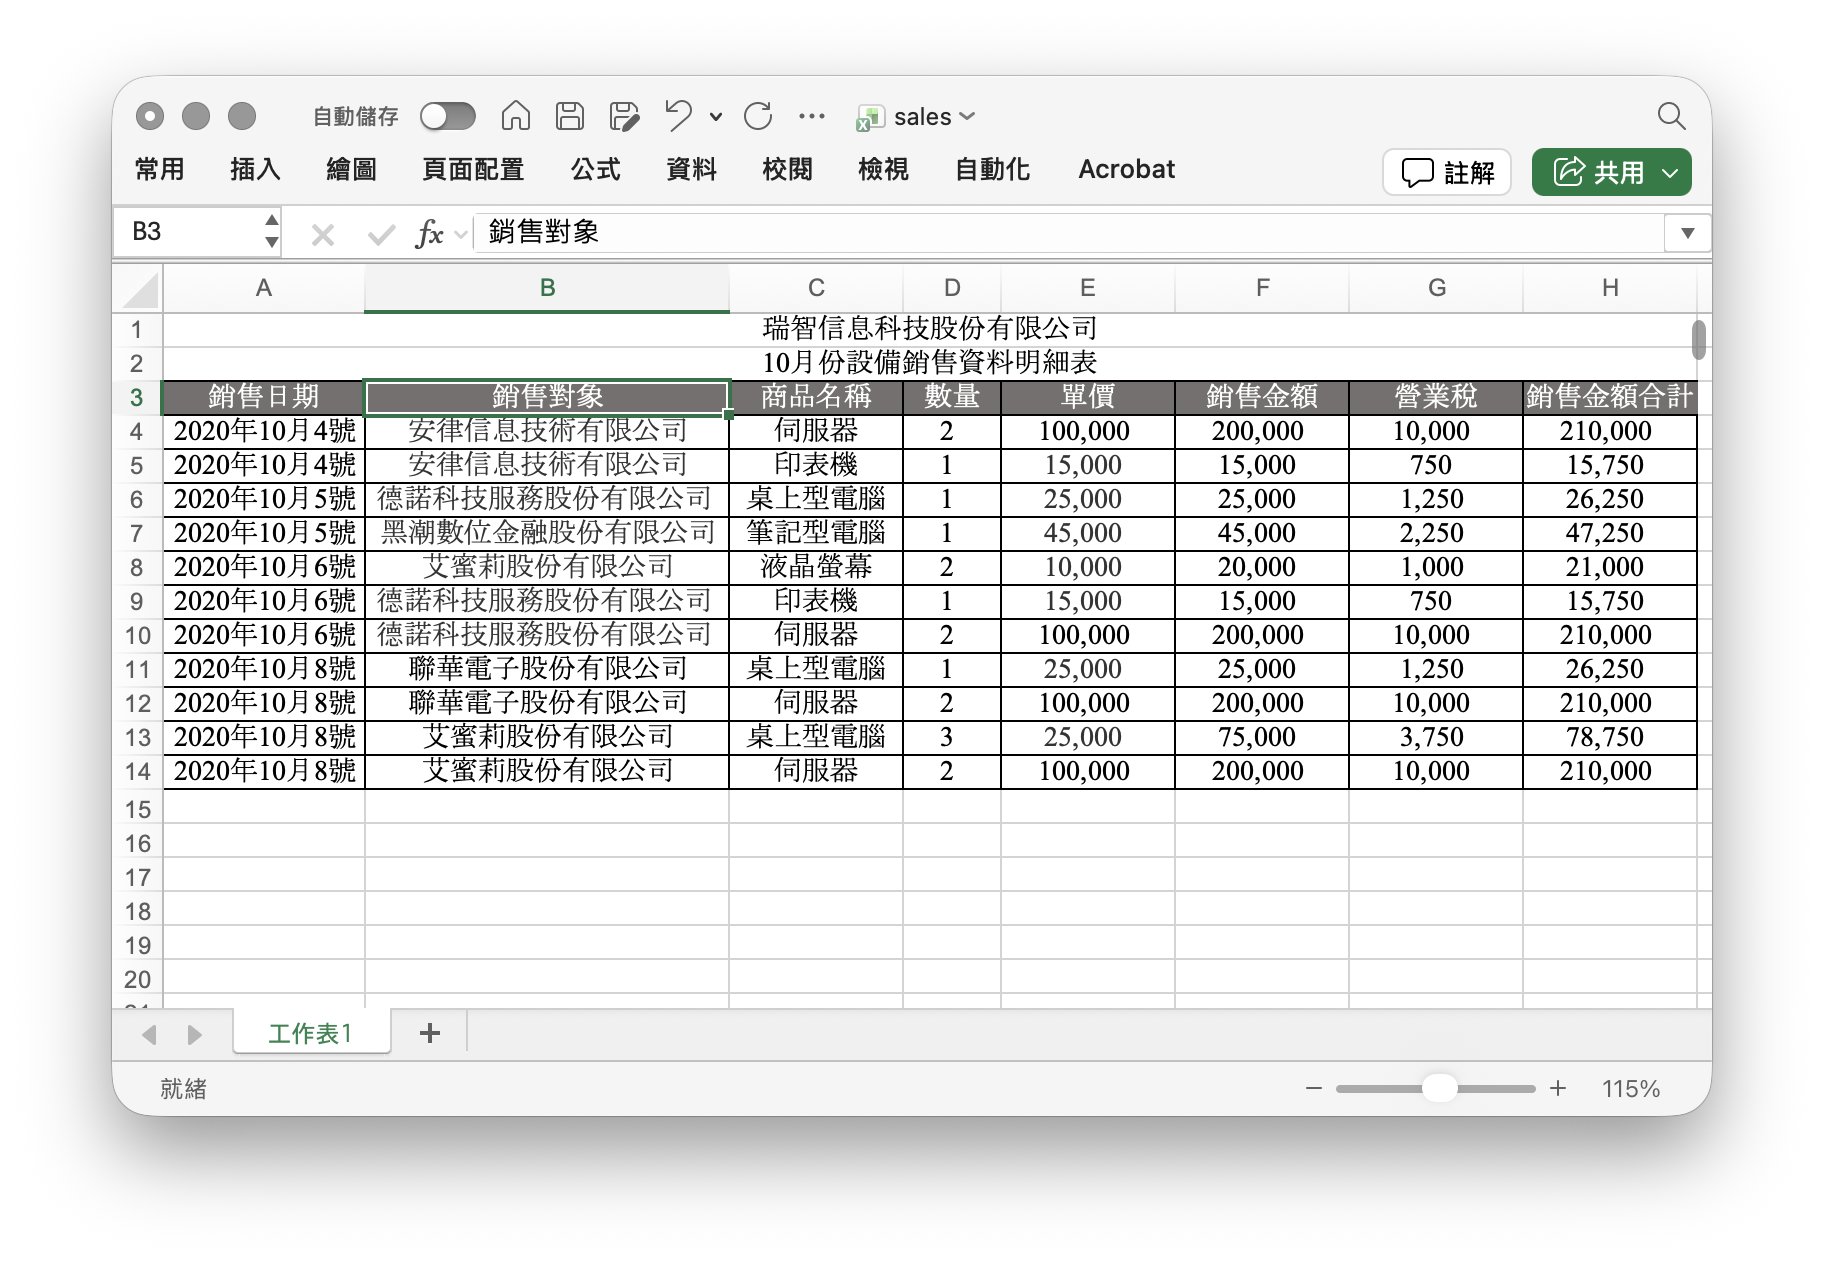Click the search magnifier icon
Viewport: 1824px width, 1264px height.
pyautogui.click(x=1671, y=116)
